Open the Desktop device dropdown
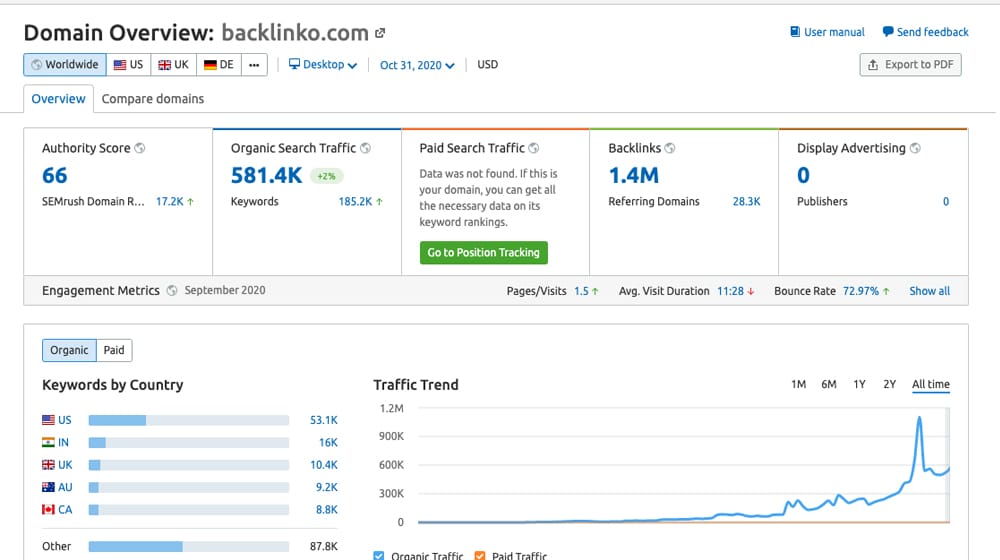 [x=323, y=65]
